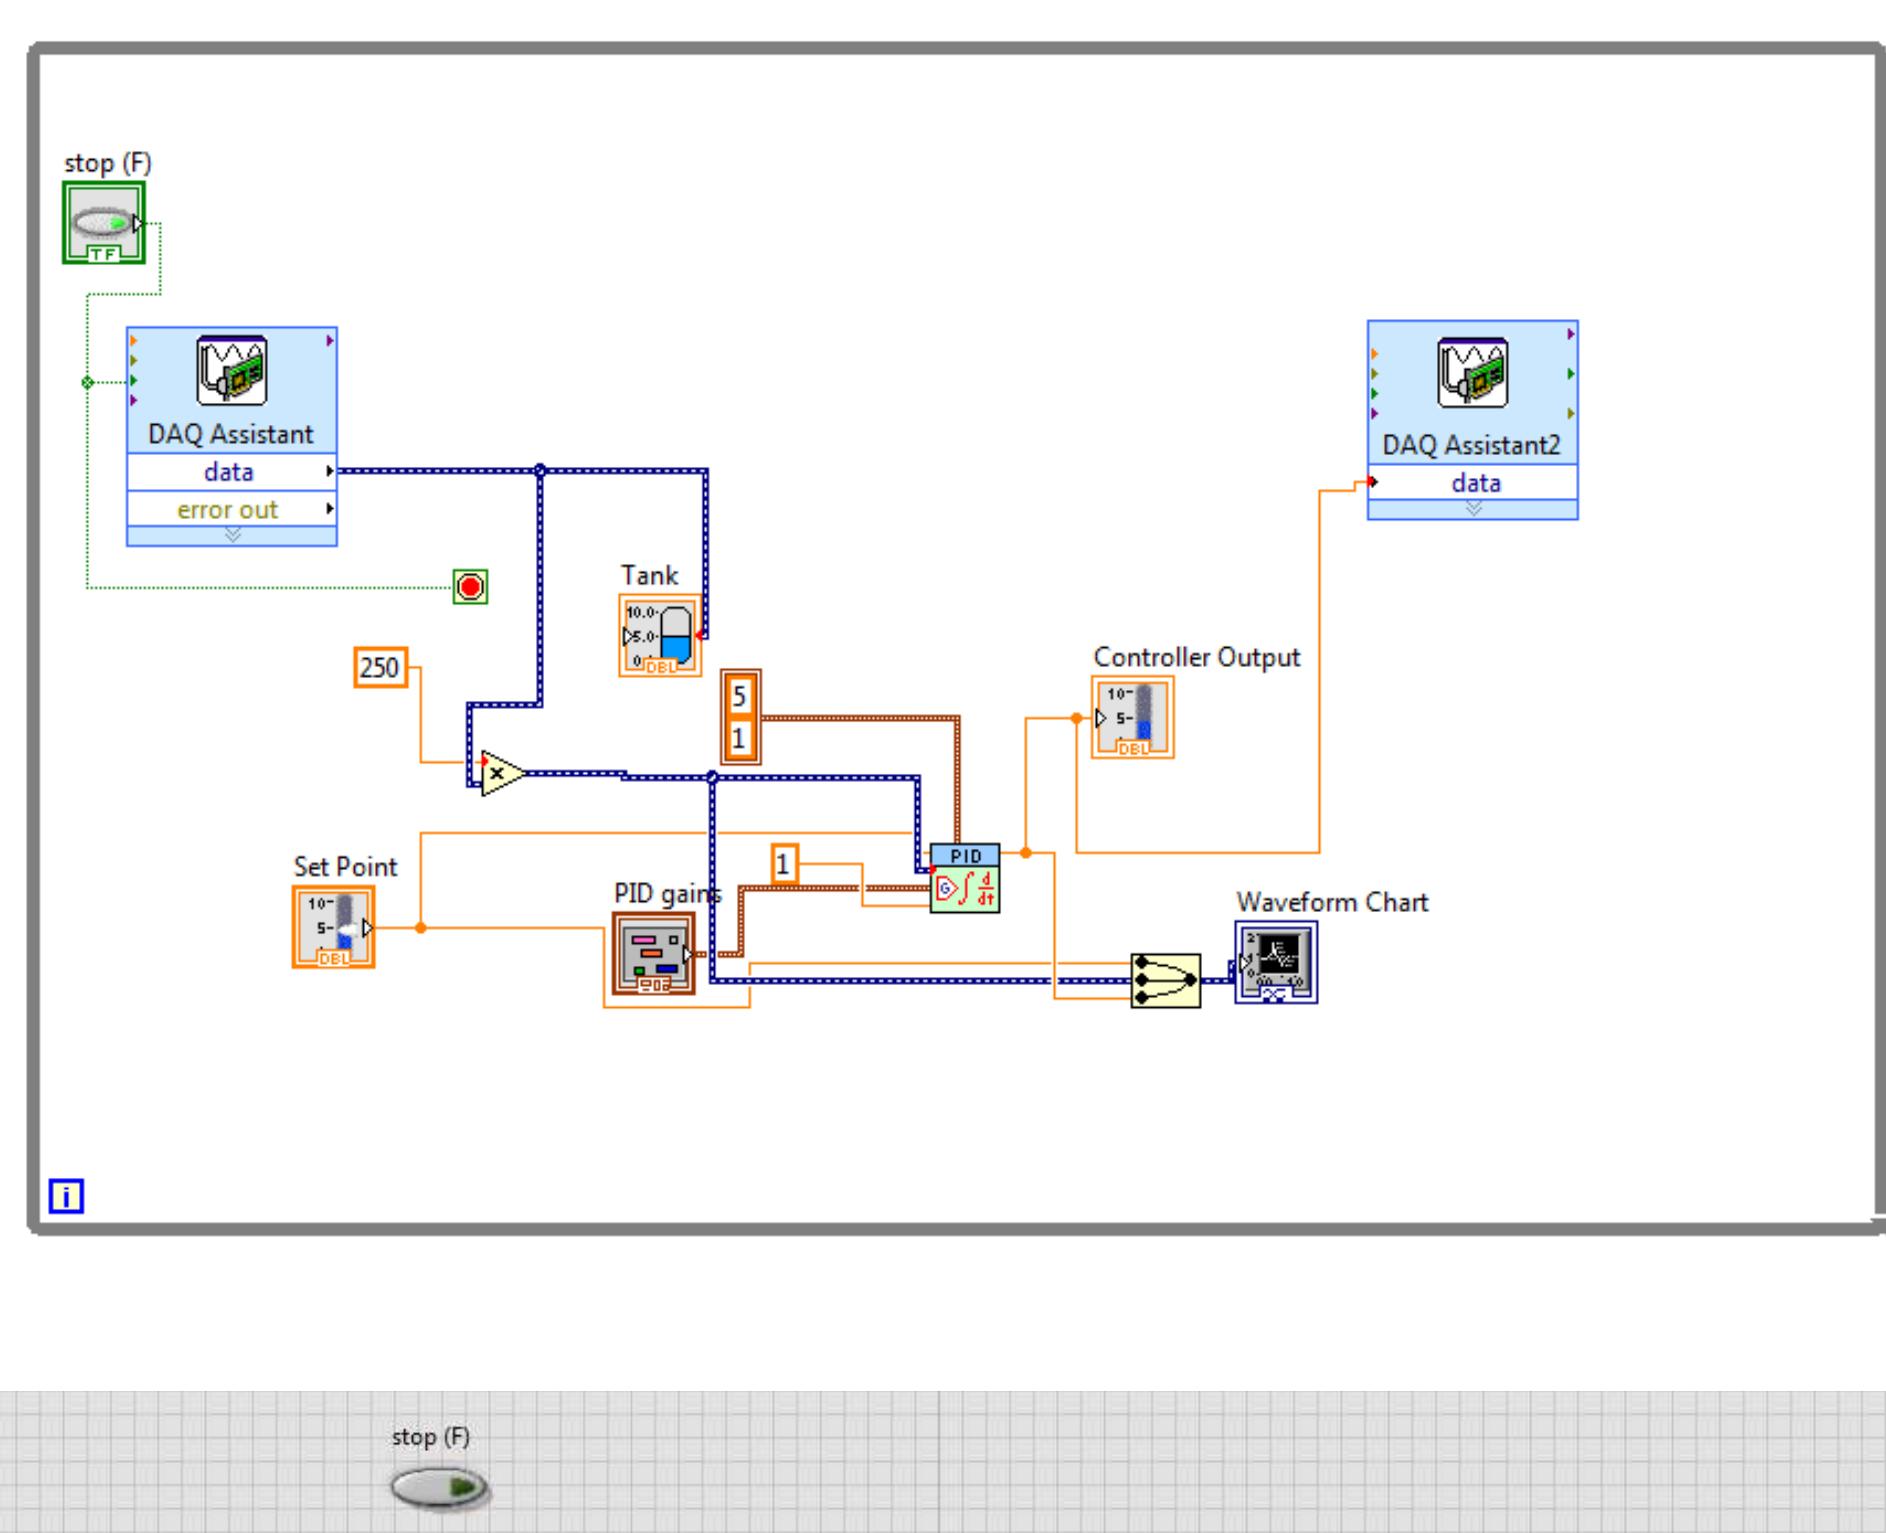Click the Tank label
Screen dimensions: 1886x1533
(649, 575)
